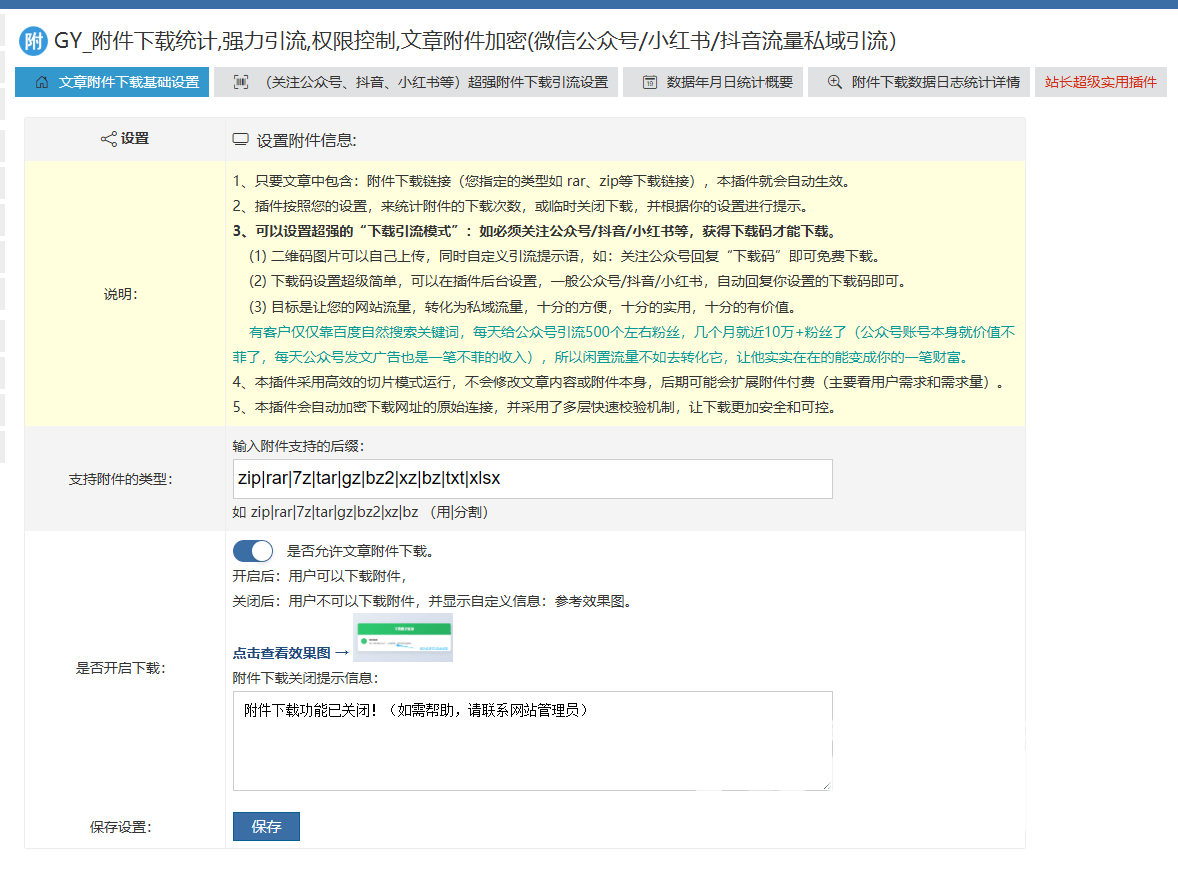
Task: Go to the 附件下载数据日志统计详情 tab
Action: 935,82
